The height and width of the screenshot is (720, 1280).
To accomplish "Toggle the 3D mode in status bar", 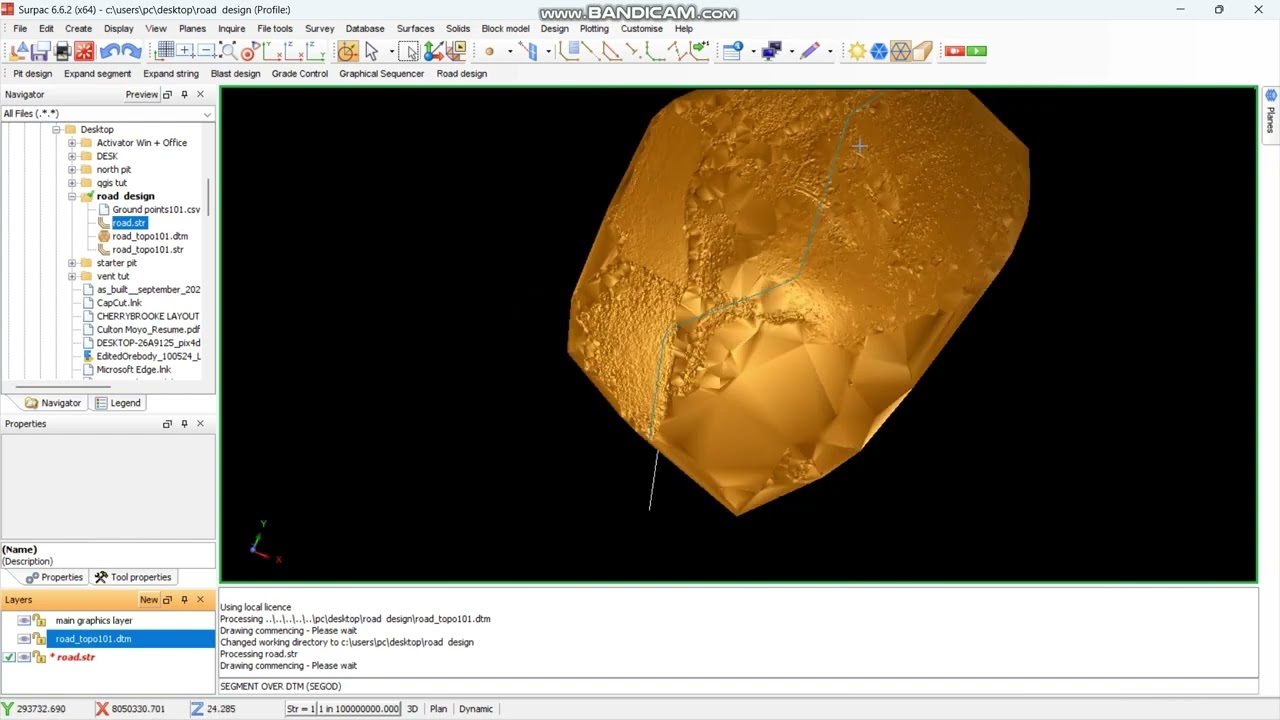I will [412, 709].
